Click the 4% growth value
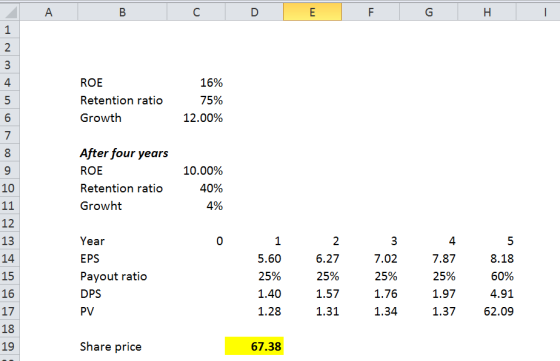The image size is (560, 361). [x=215, y=206]
